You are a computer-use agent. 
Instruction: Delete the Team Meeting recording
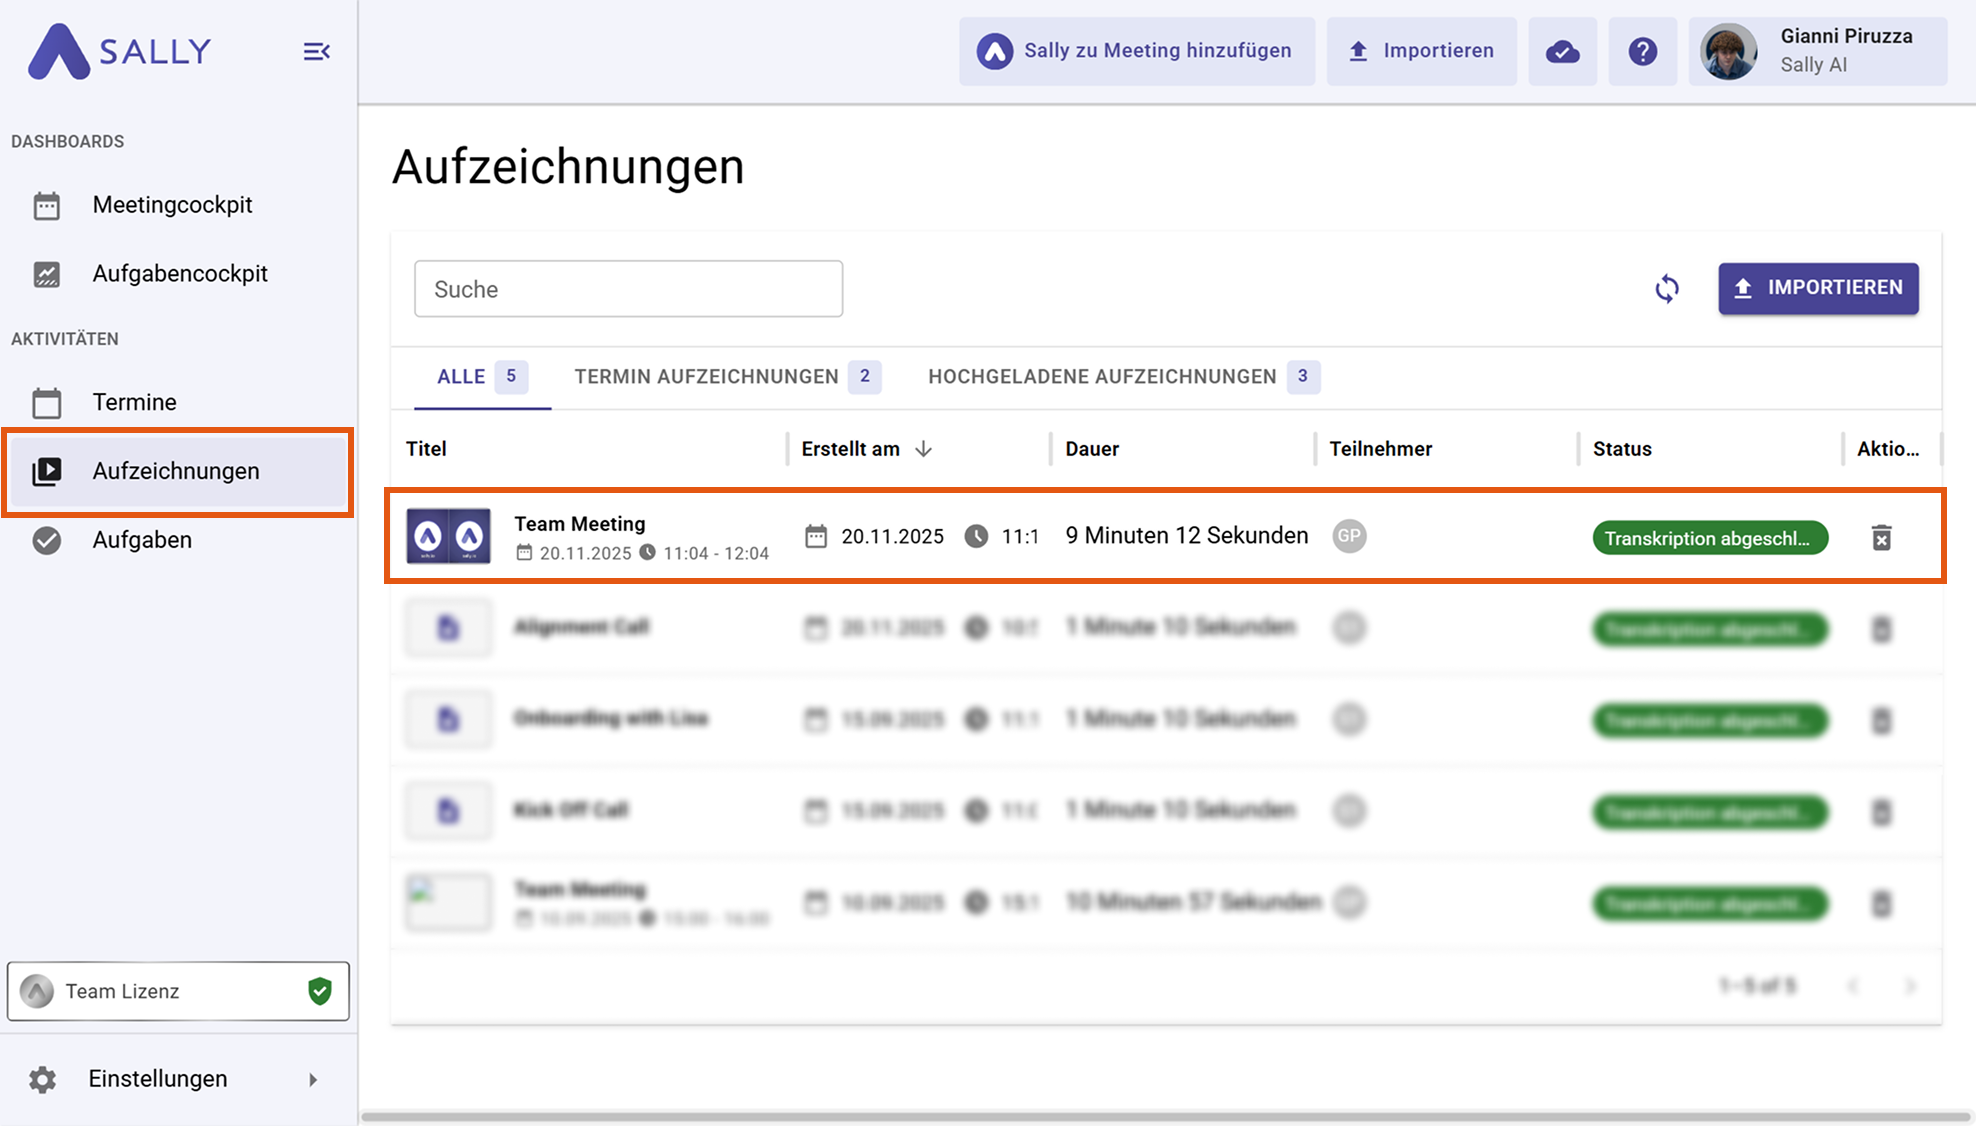[x=1881, y=538]
